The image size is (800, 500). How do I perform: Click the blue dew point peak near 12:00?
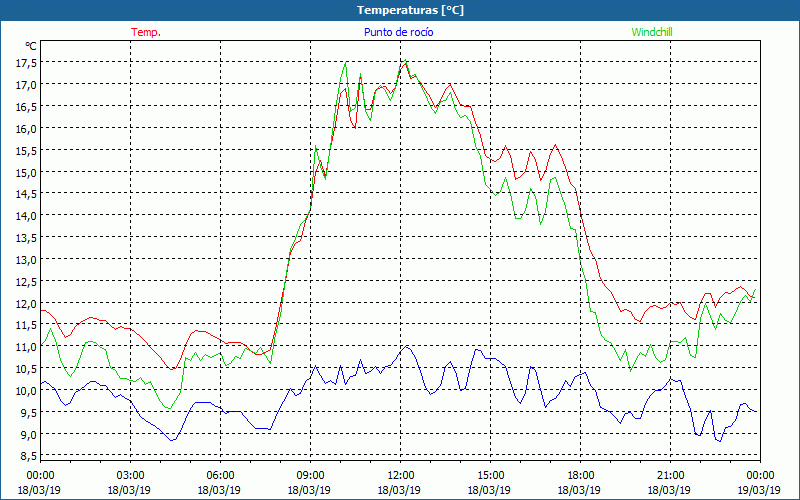[x=406, y=346]
